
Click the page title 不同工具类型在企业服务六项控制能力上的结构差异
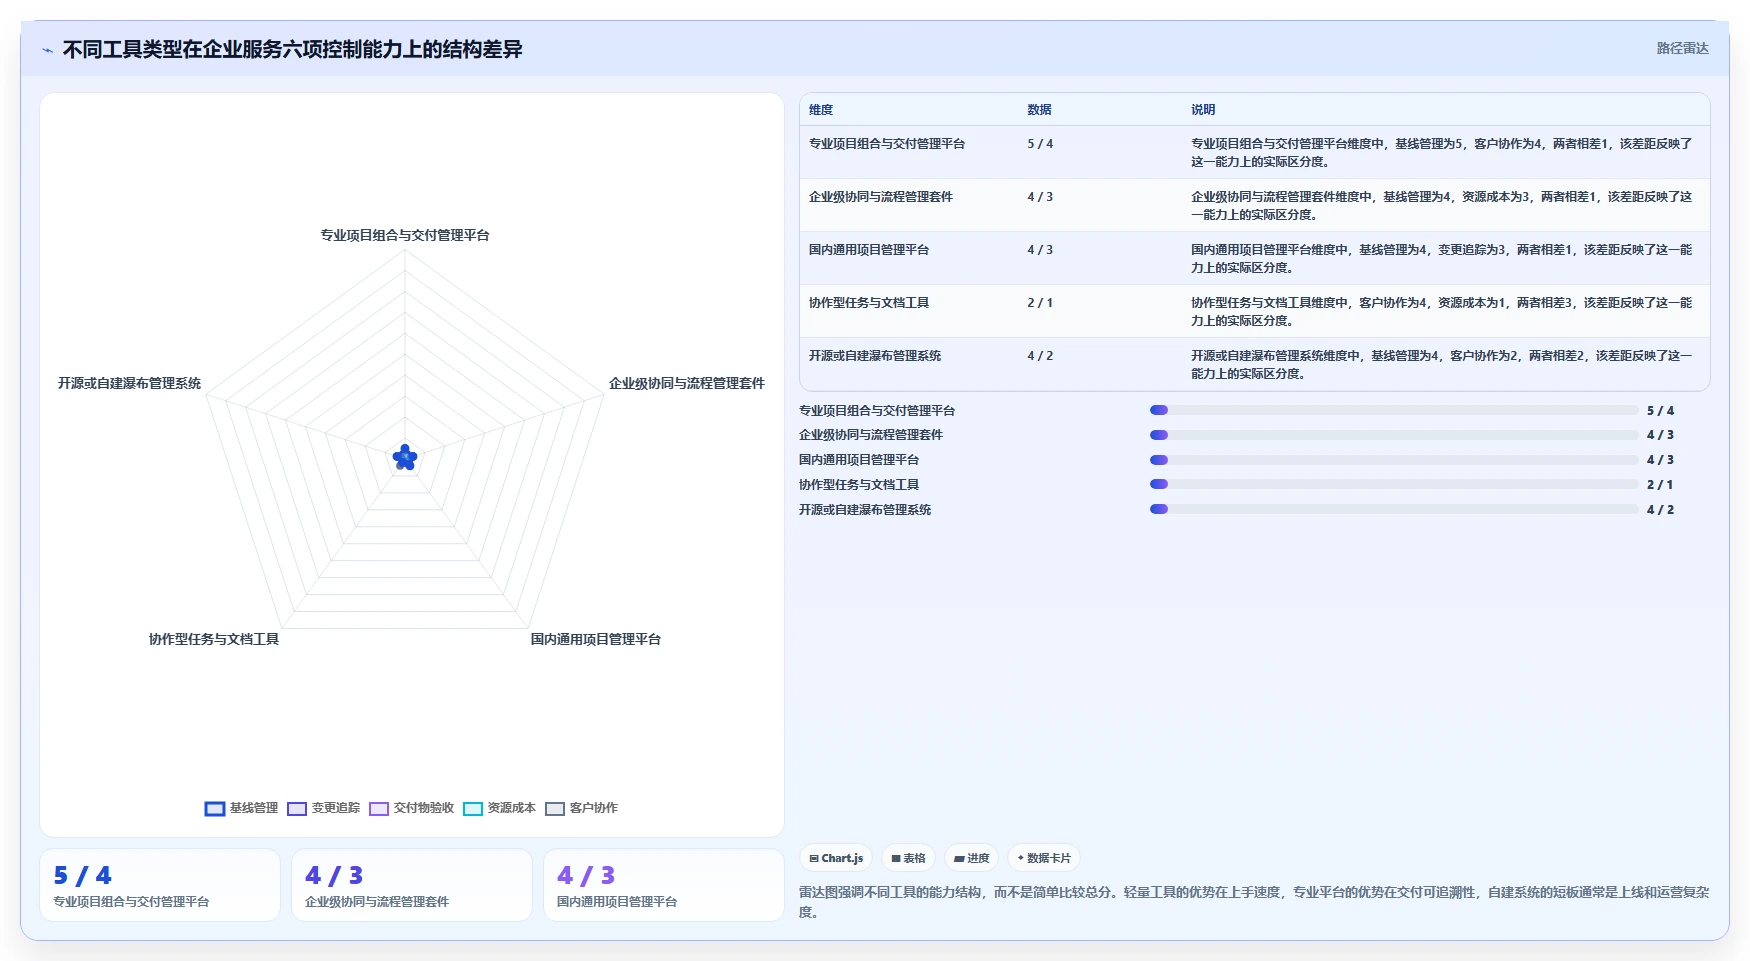292,49
